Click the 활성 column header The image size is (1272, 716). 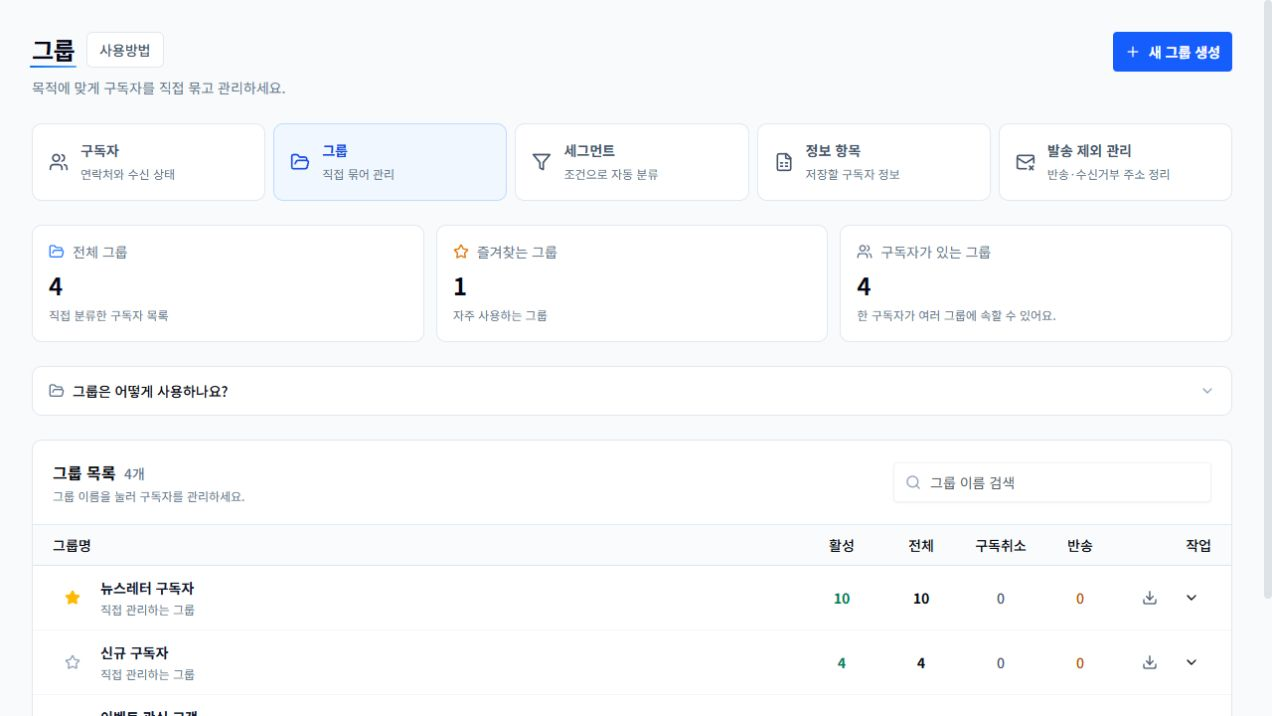[x=842, y=545]
